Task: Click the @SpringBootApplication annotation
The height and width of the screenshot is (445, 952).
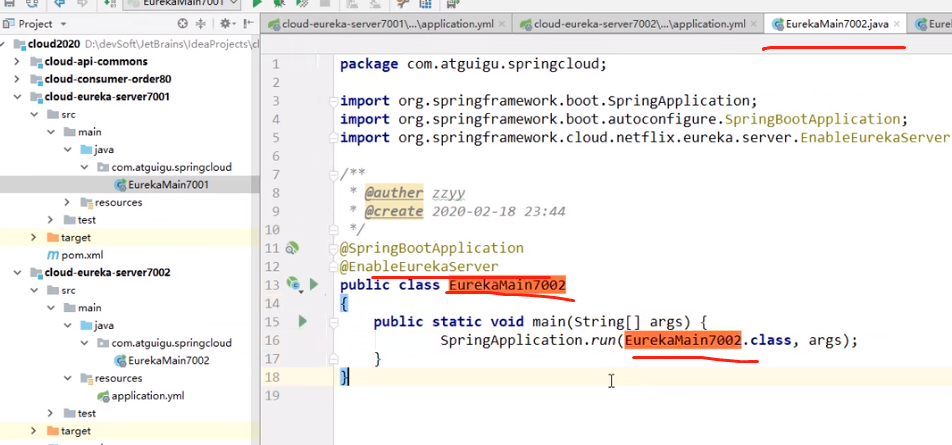Action: coord(432,248)
